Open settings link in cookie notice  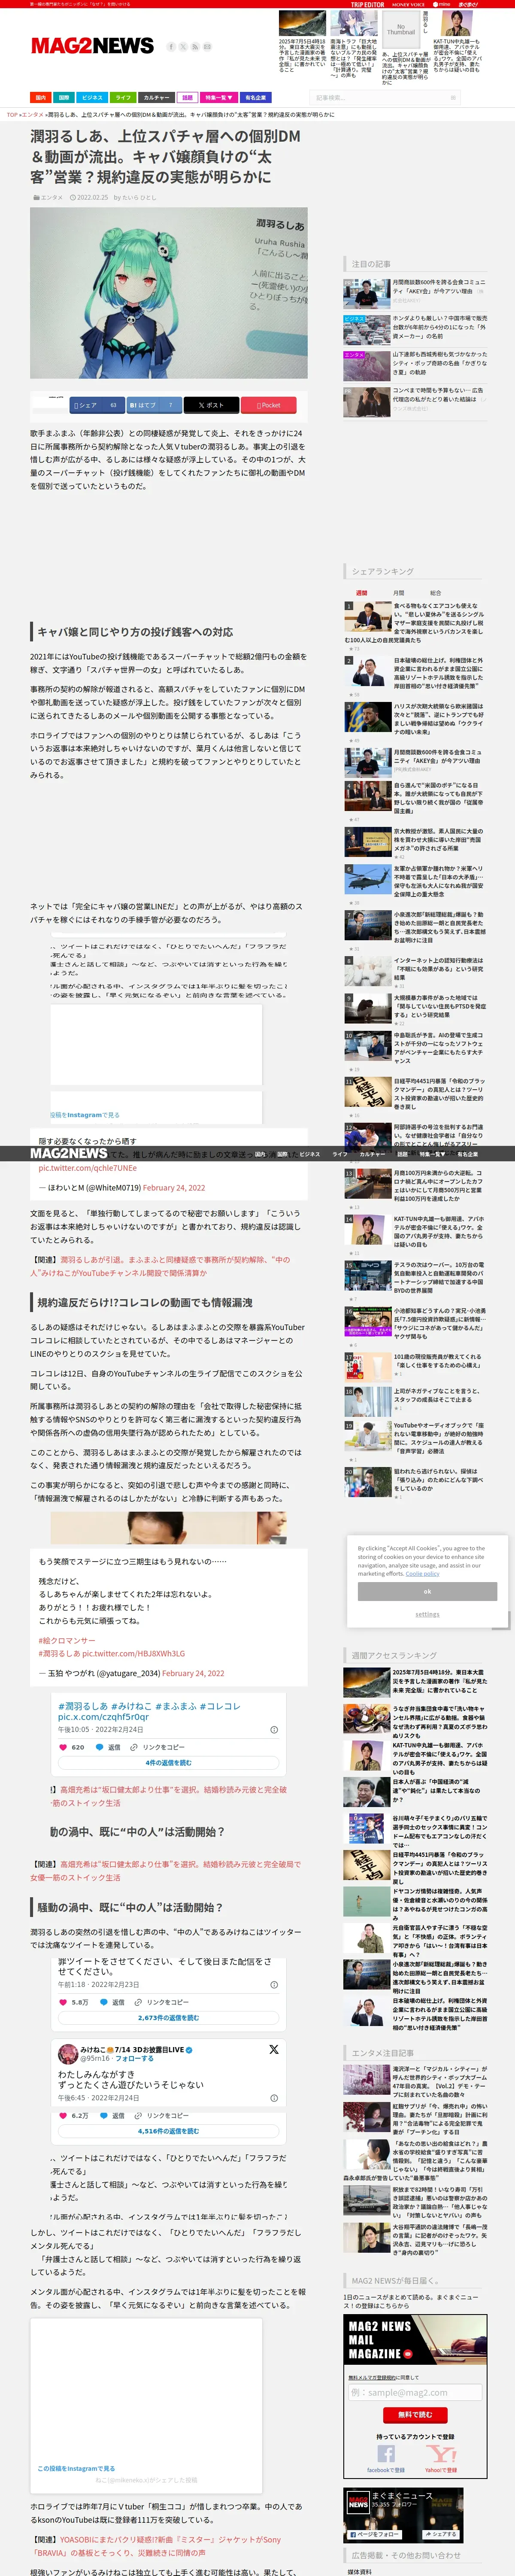427,1613
